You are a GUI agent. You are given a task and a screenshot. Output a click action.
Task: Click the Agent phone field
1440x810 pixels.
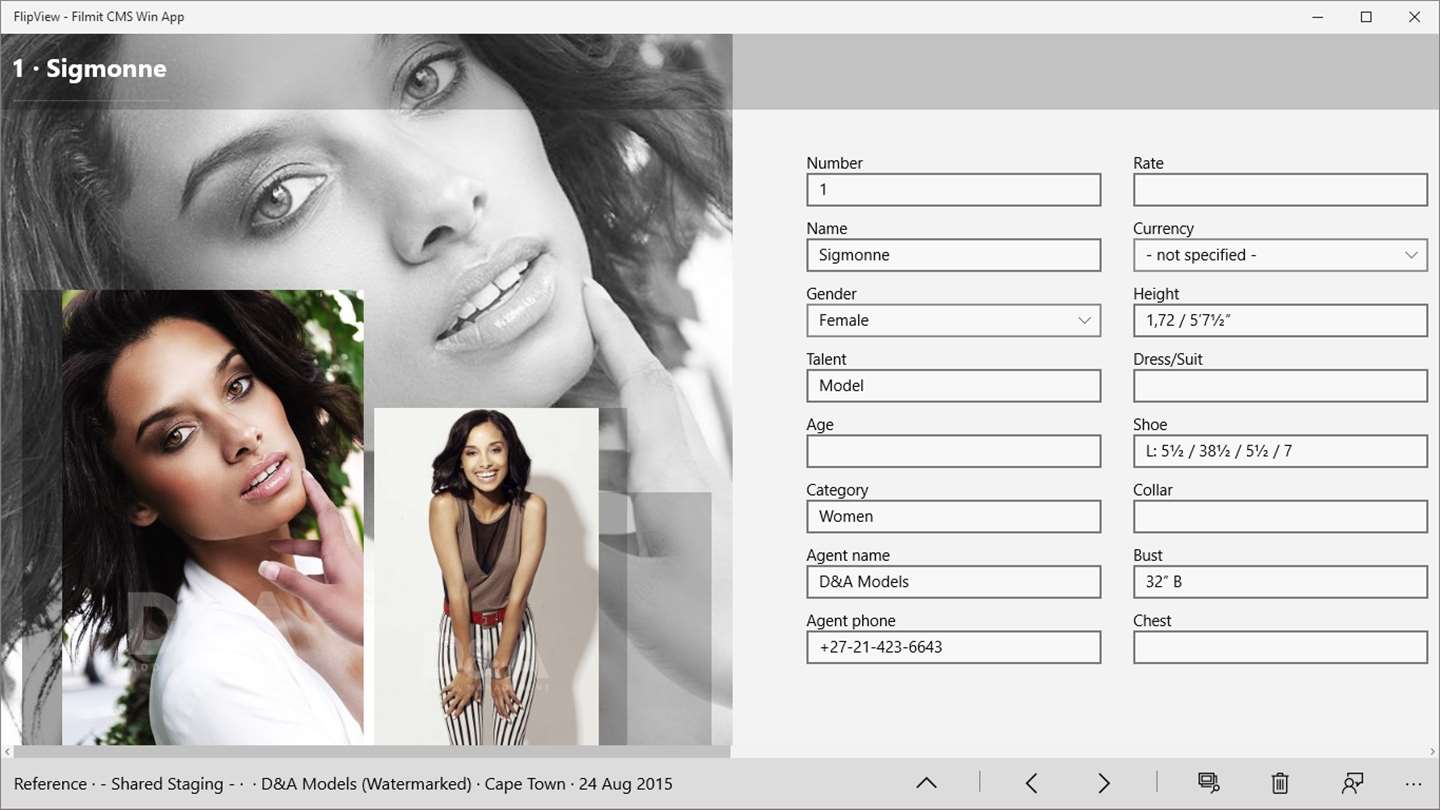pyautogui.click(x=954, y=647)
